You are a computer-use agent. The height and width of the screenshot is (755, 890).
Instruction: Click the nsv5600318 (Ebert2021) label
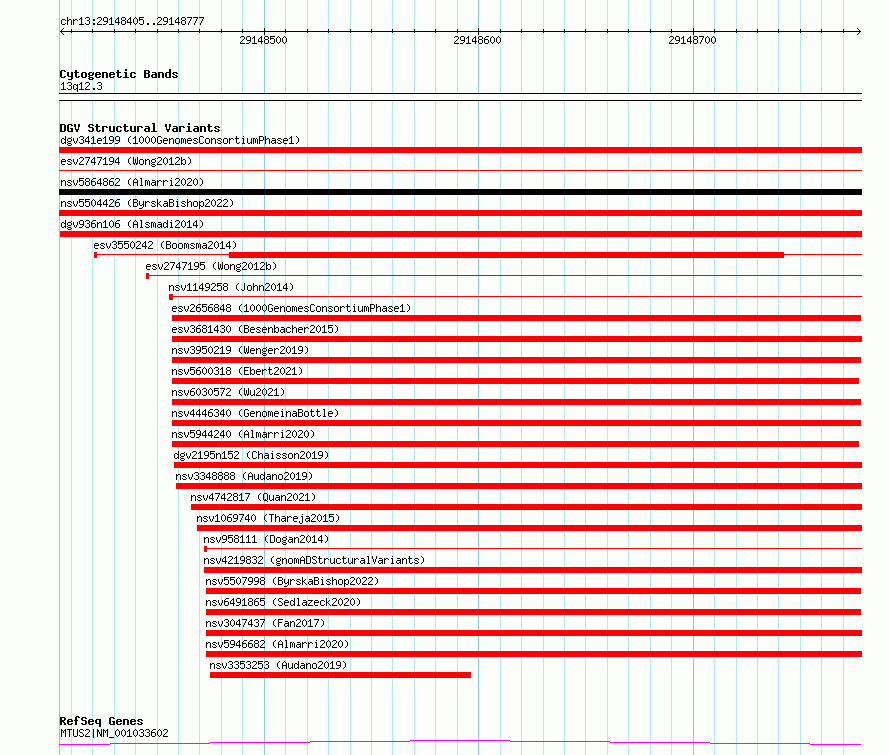(x=237, y=371)
